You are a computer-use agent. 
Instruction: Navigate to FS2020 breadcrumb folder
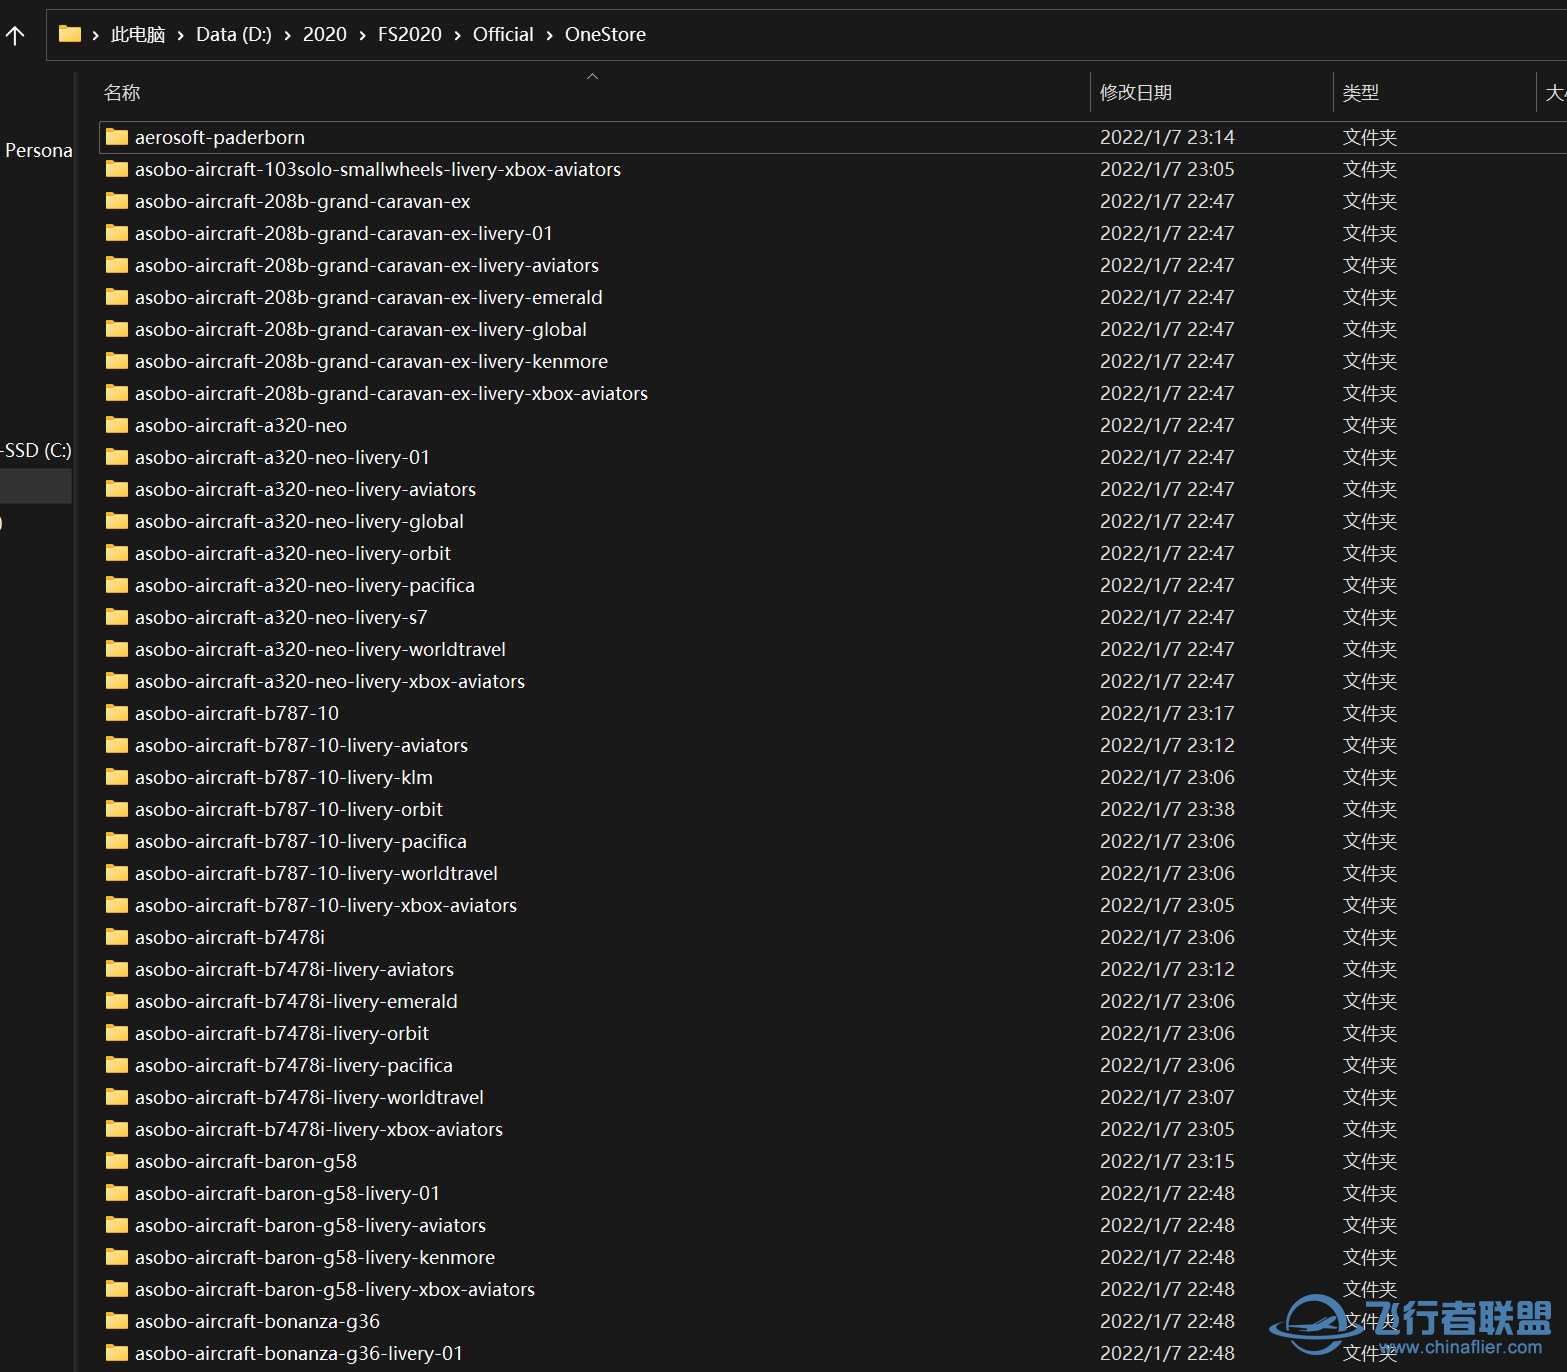410,34
